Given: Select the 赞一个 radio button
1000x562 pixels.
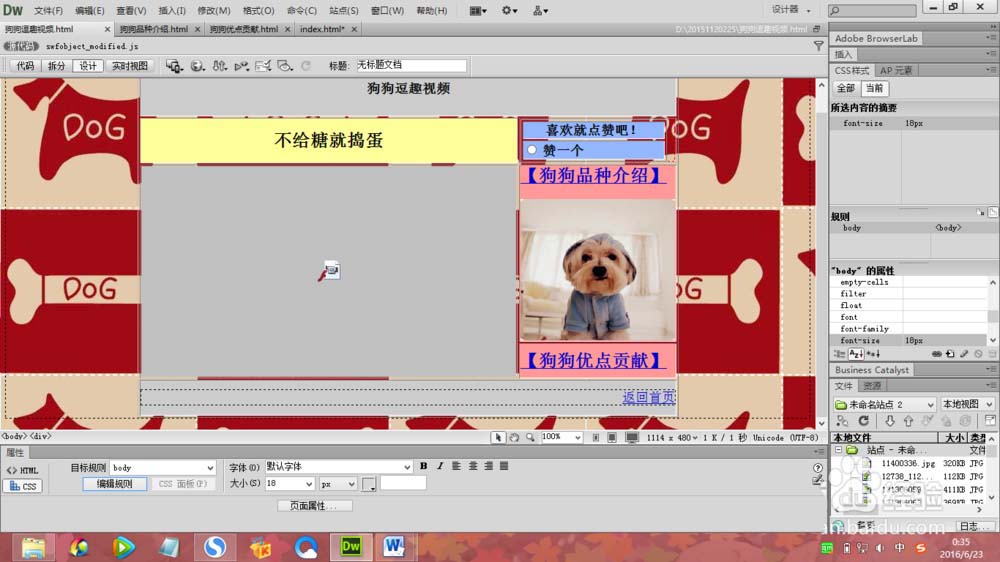Looking at the screenshot, I should [x=532, y=150].
